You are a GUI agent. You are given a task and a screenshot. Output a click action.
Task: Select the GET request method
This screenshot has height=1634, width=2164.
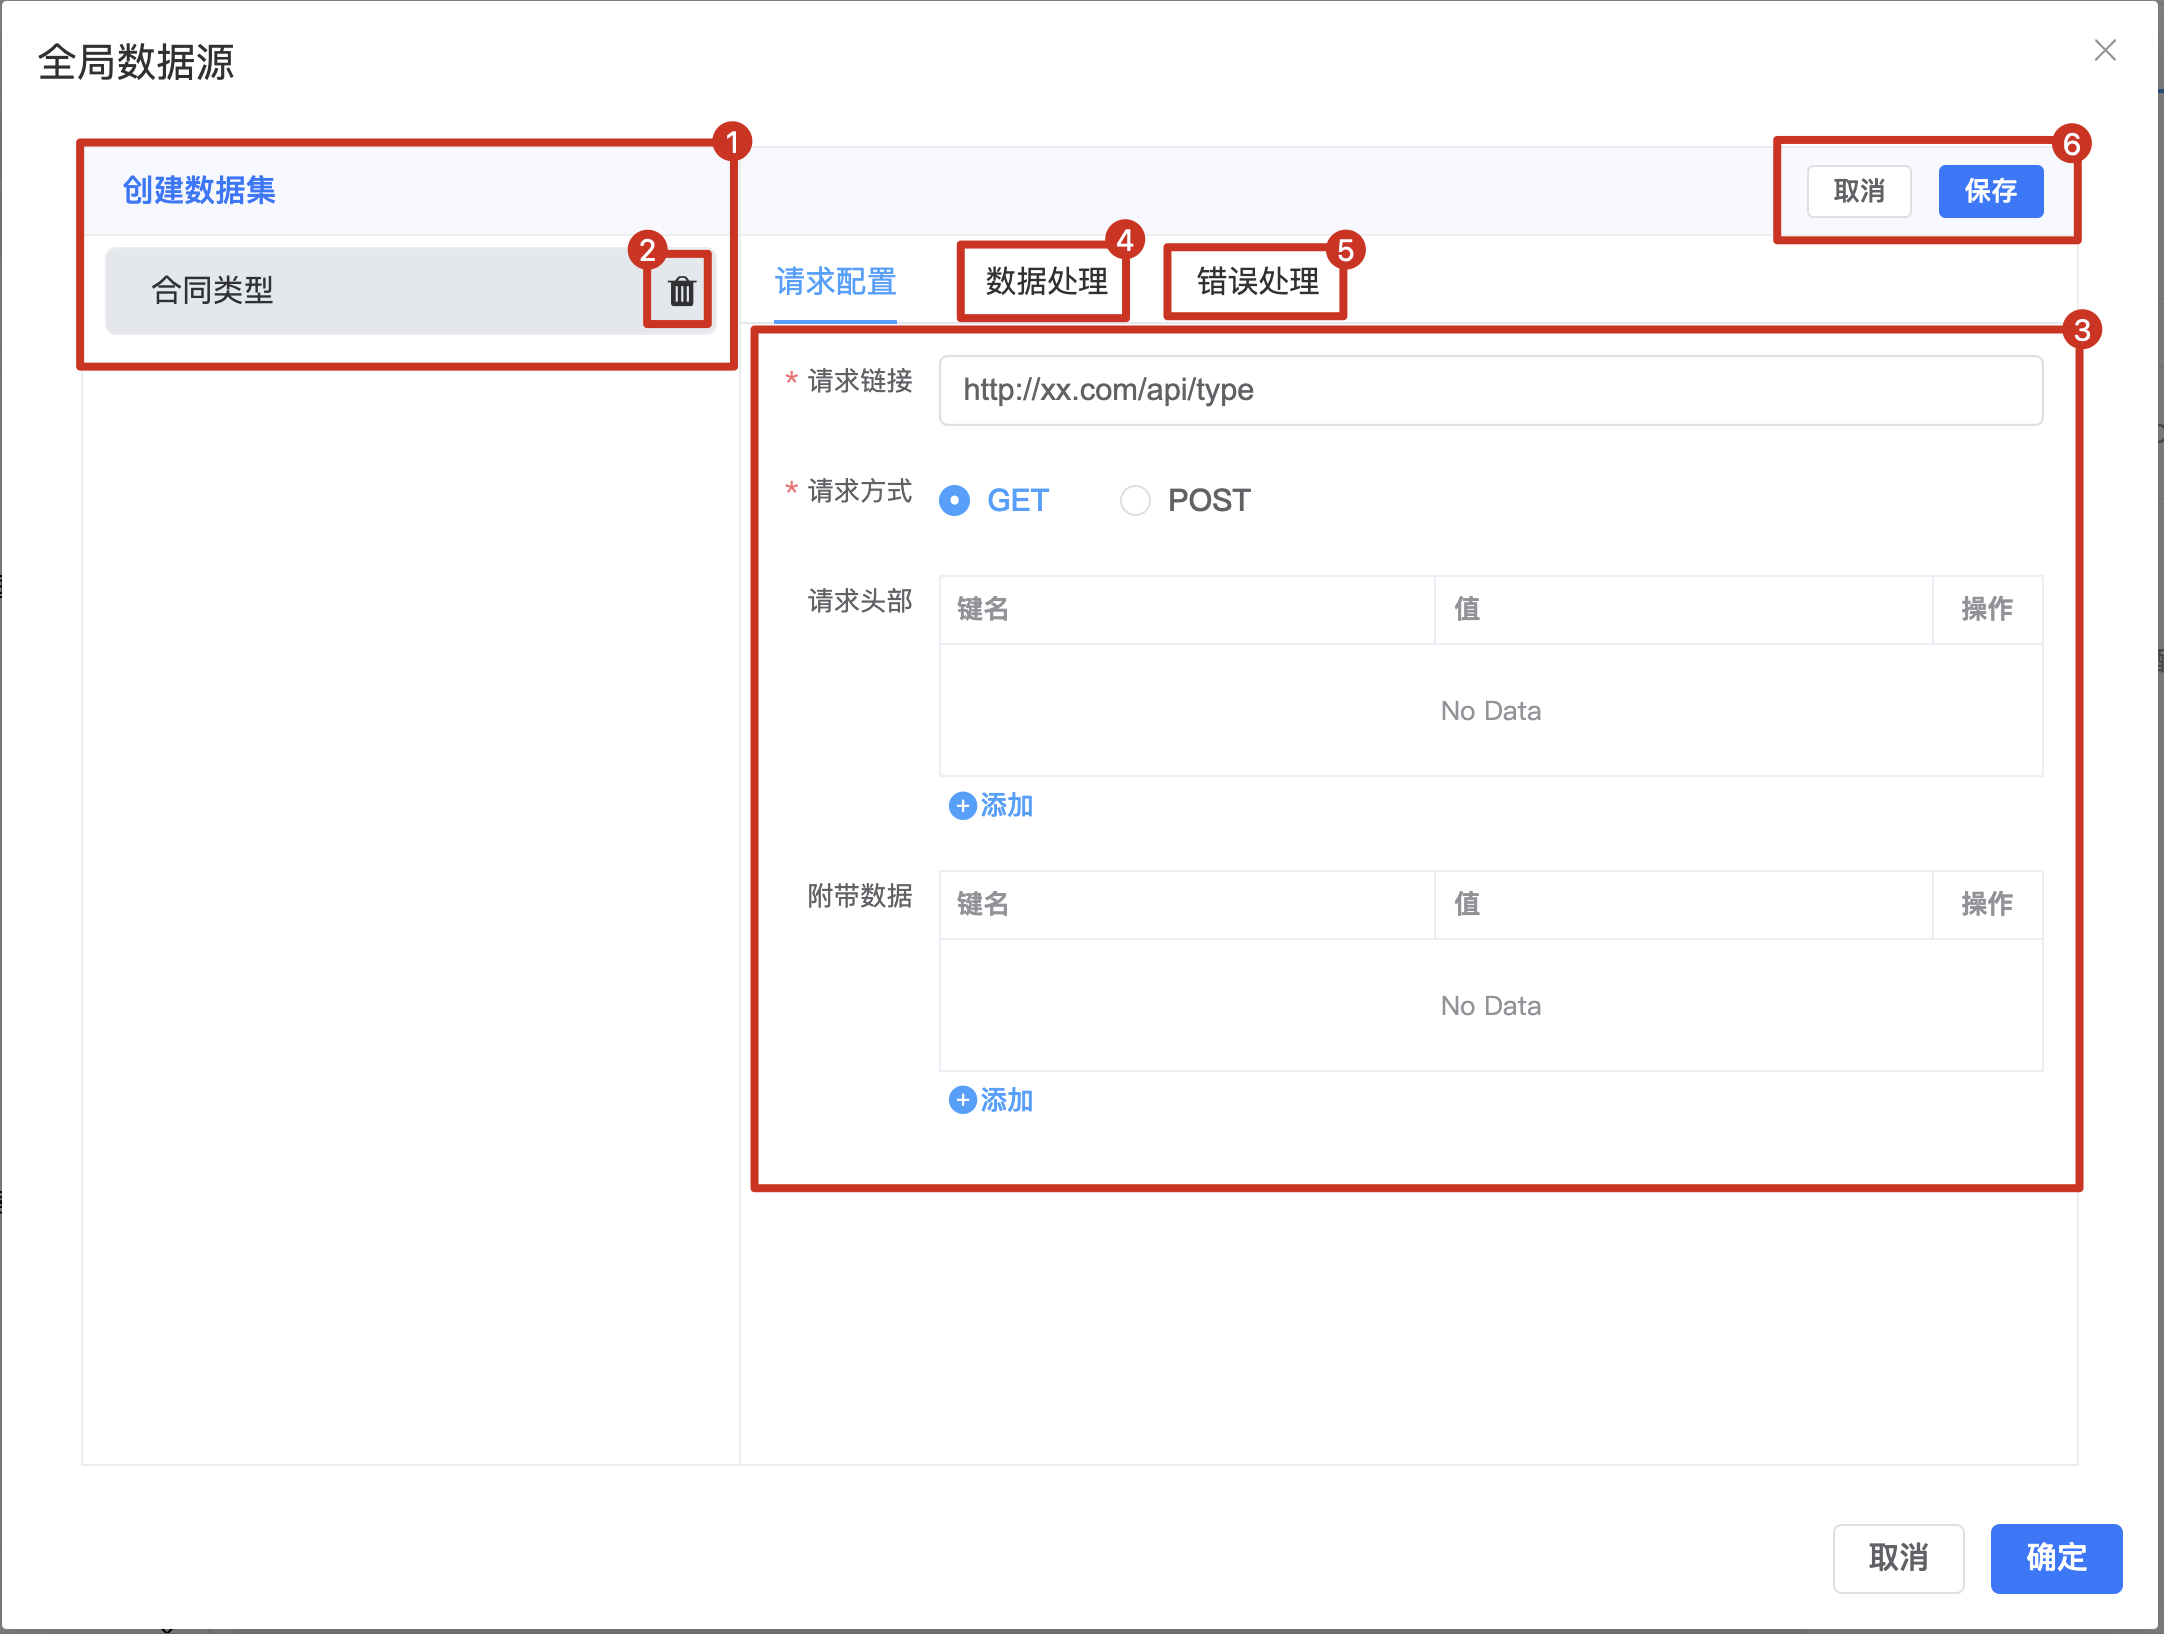955,500
